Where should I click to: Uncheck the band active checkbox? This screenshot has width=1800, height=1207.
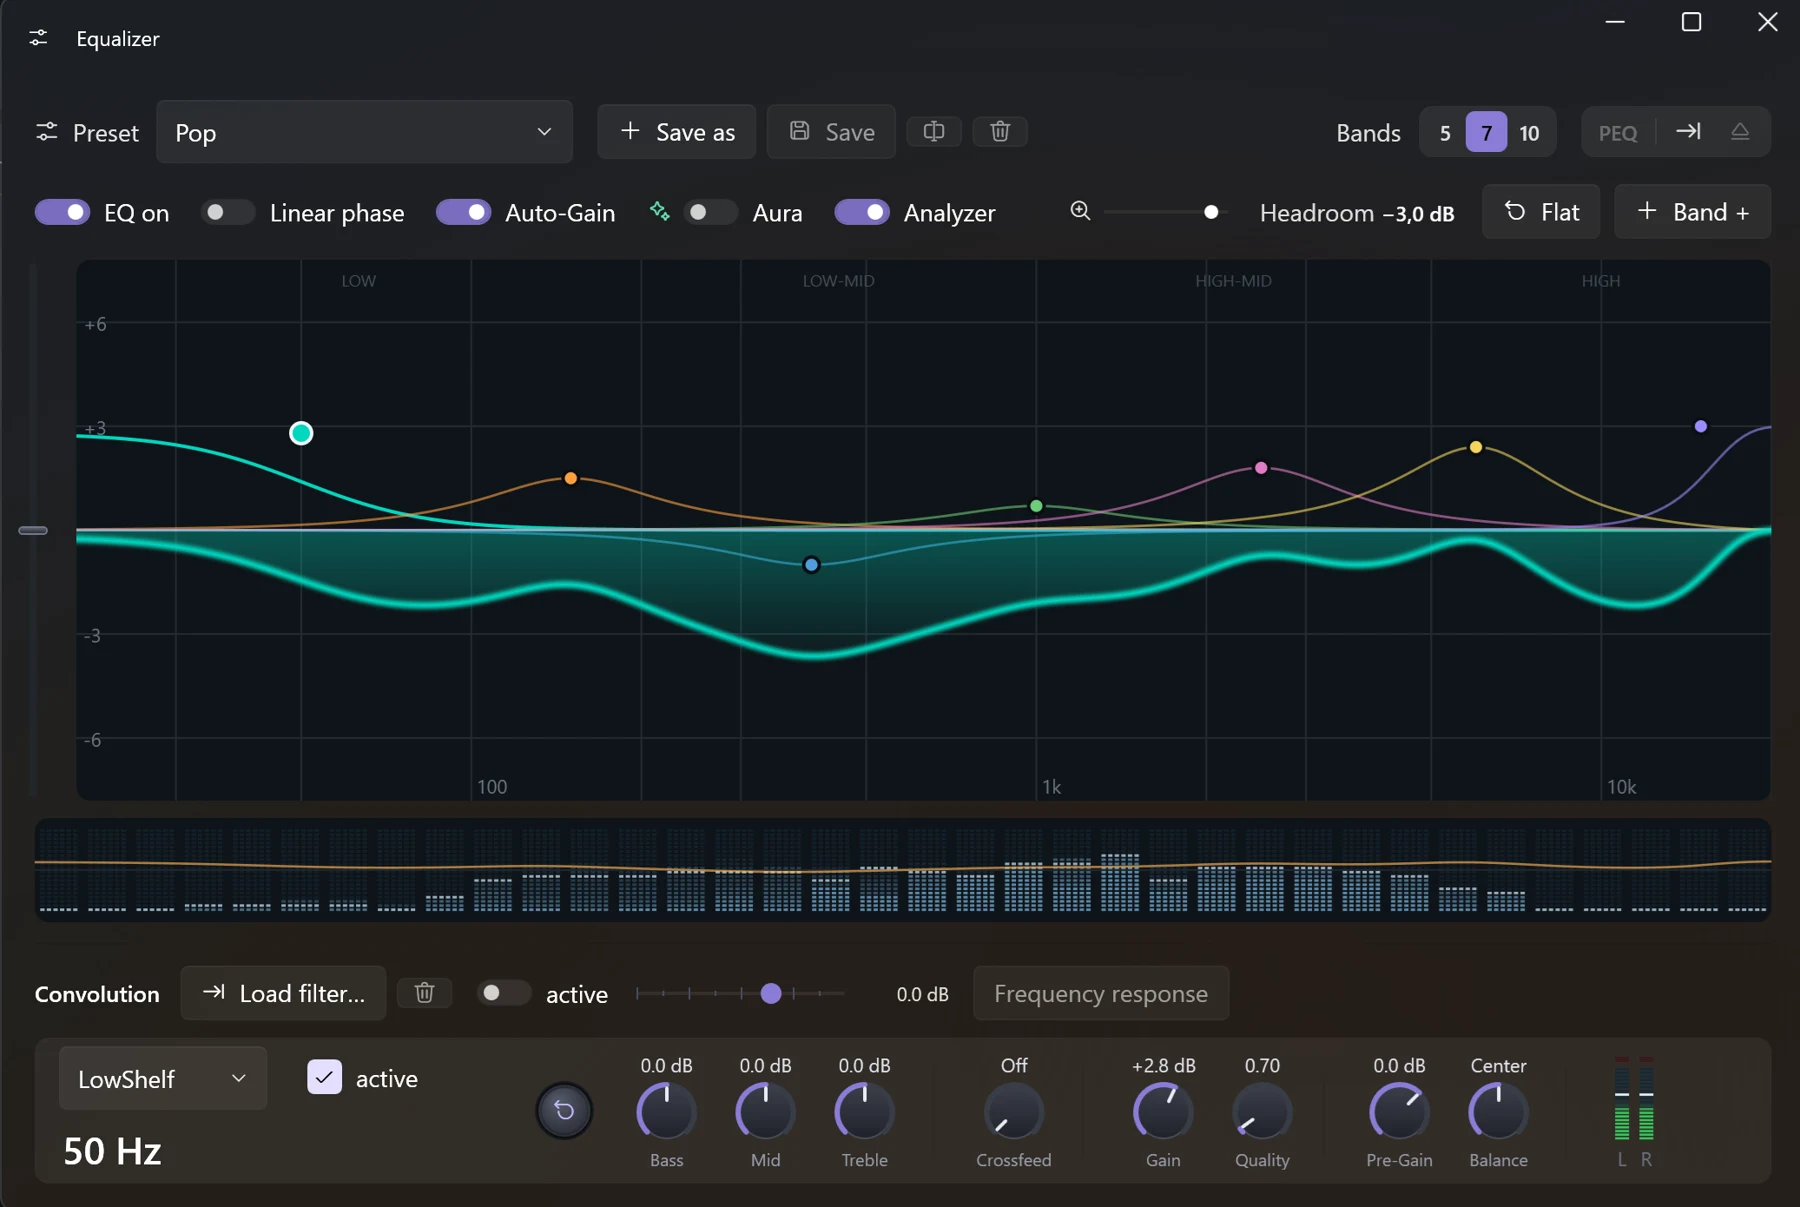click(x=324, y=1077)
